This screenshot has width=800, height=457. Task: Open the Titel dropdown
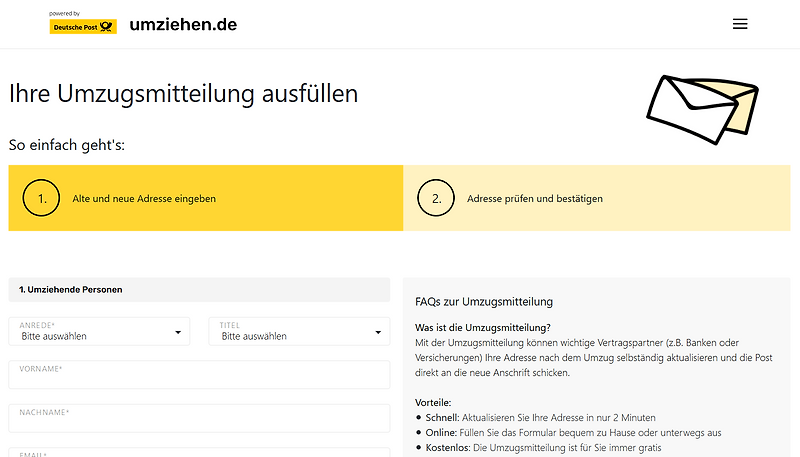(x=299, y=332)
